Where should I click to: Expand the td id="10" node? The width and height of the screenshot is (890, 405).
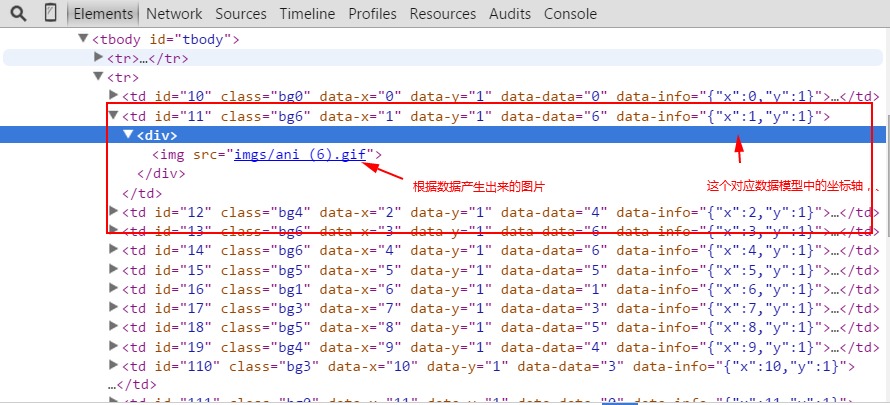113,96
